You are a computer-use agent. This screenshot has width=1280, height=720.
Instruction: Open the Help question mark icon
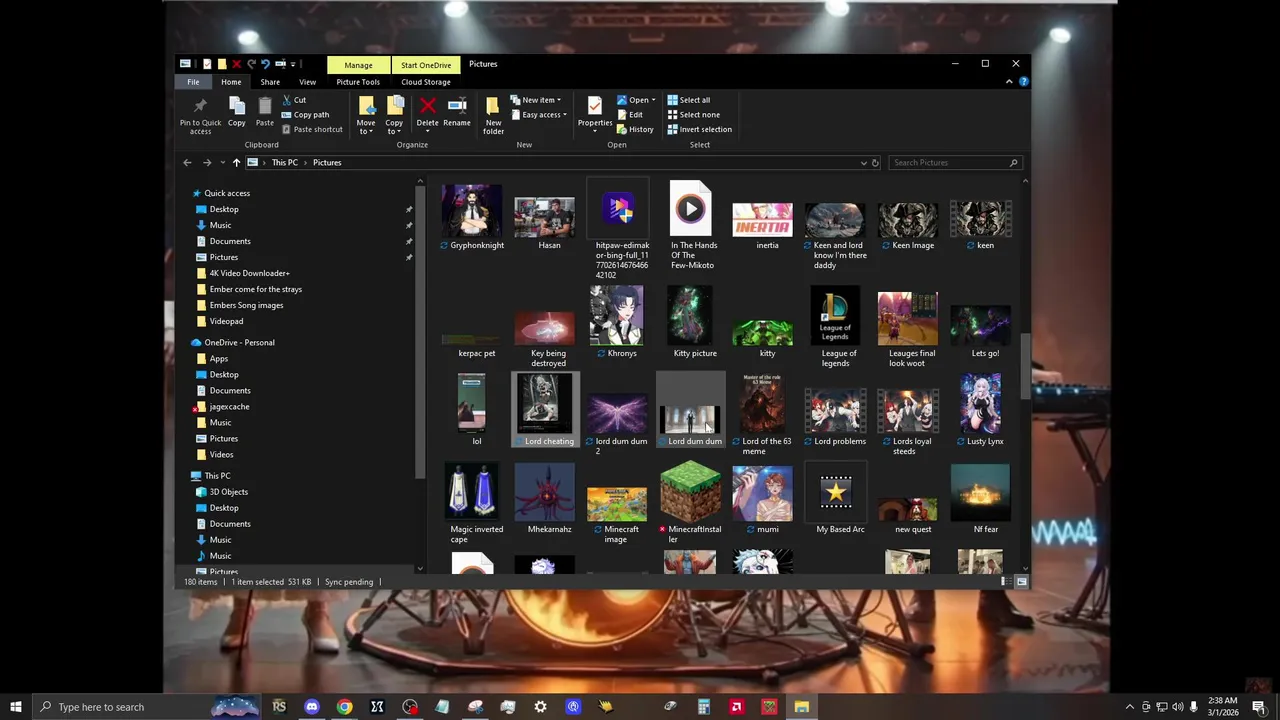[1024, 82]
